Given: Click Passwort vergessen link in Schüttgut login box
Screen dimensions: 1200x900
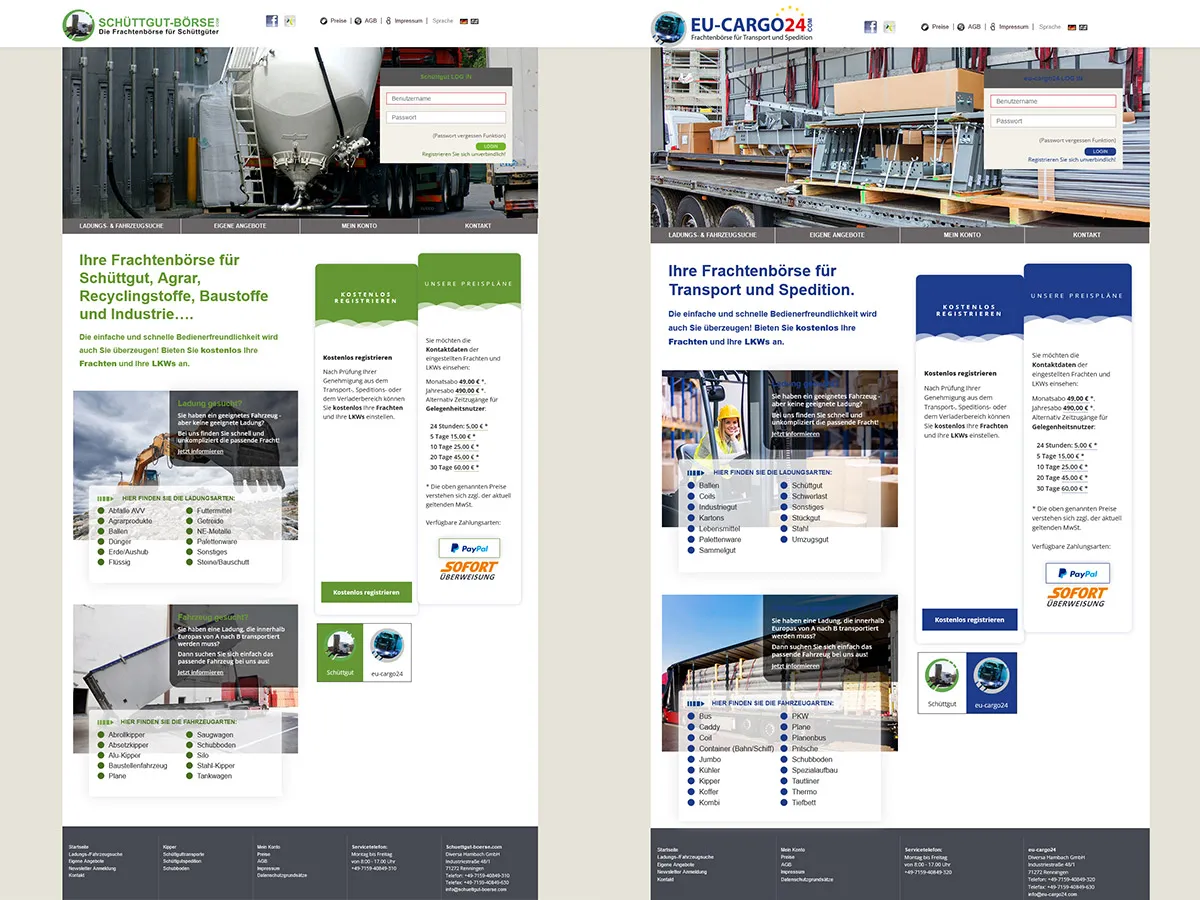Looking at the screenshot, I should [469, 135].
